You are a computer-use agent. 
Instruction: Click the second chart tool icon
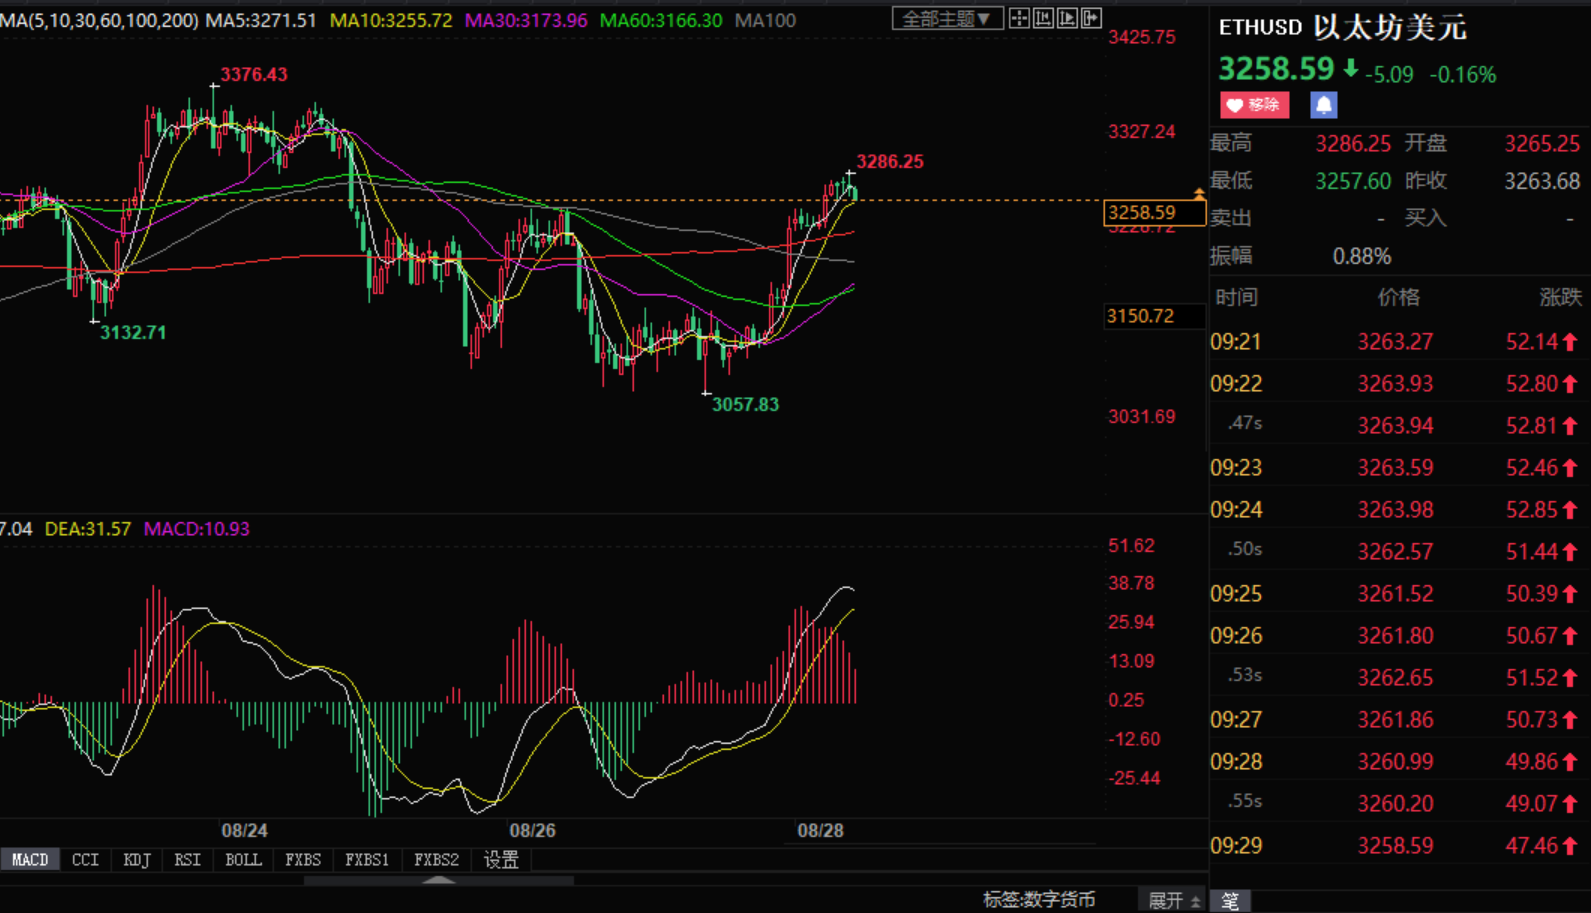tap(1043, 18)
